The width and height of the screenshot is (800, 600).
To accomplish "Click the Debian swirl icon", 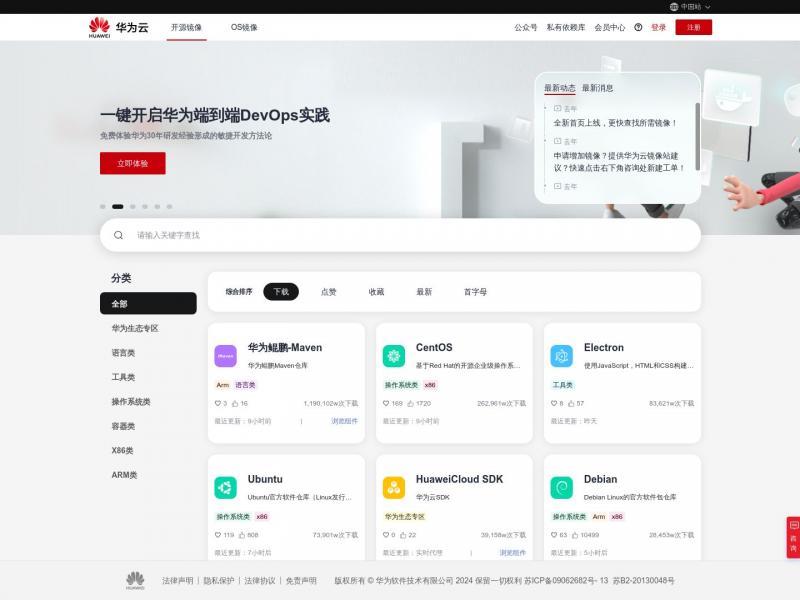I will pos(562,488).
